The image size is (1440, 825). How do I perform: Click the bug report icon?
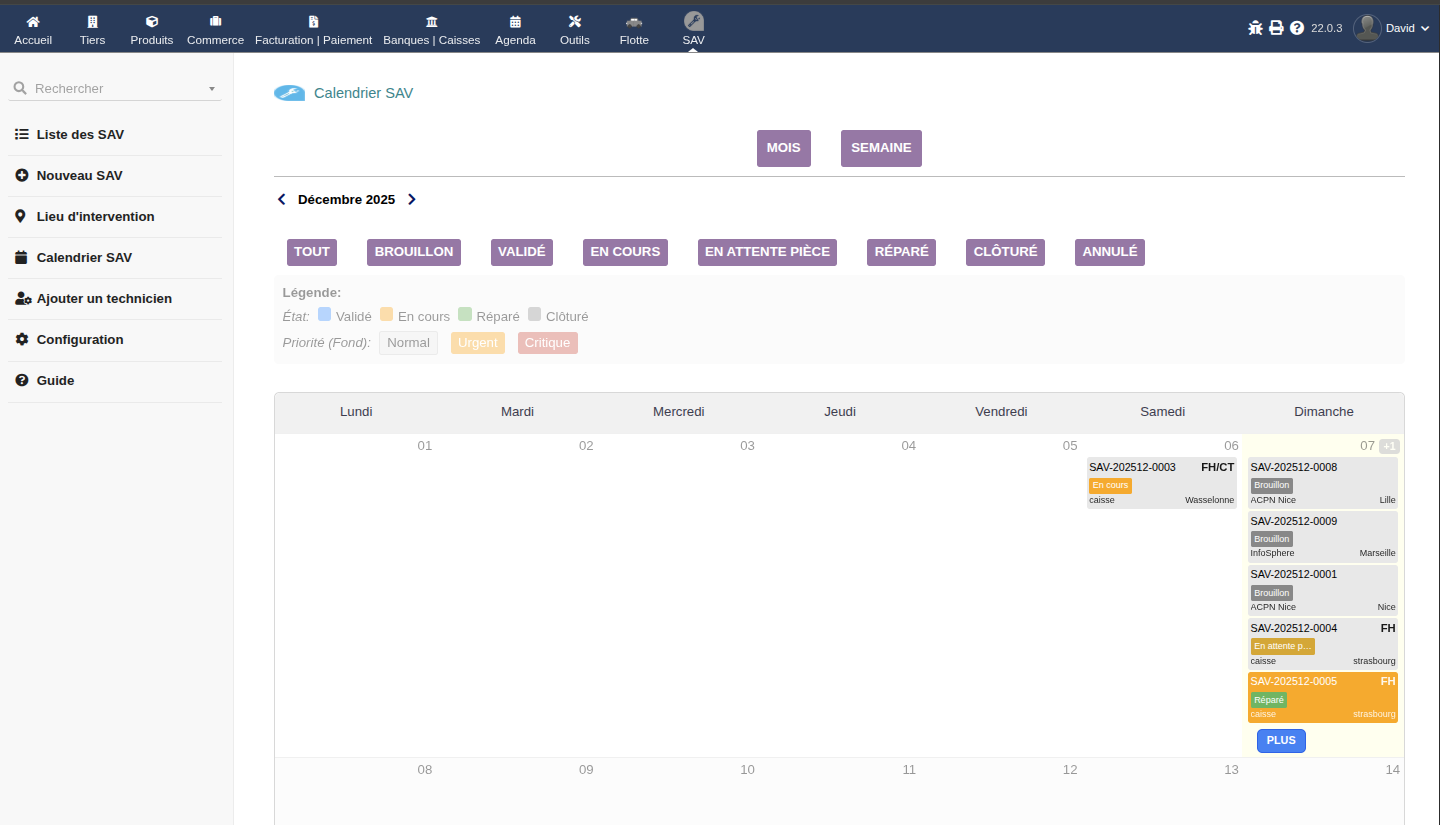[1255, 28]
